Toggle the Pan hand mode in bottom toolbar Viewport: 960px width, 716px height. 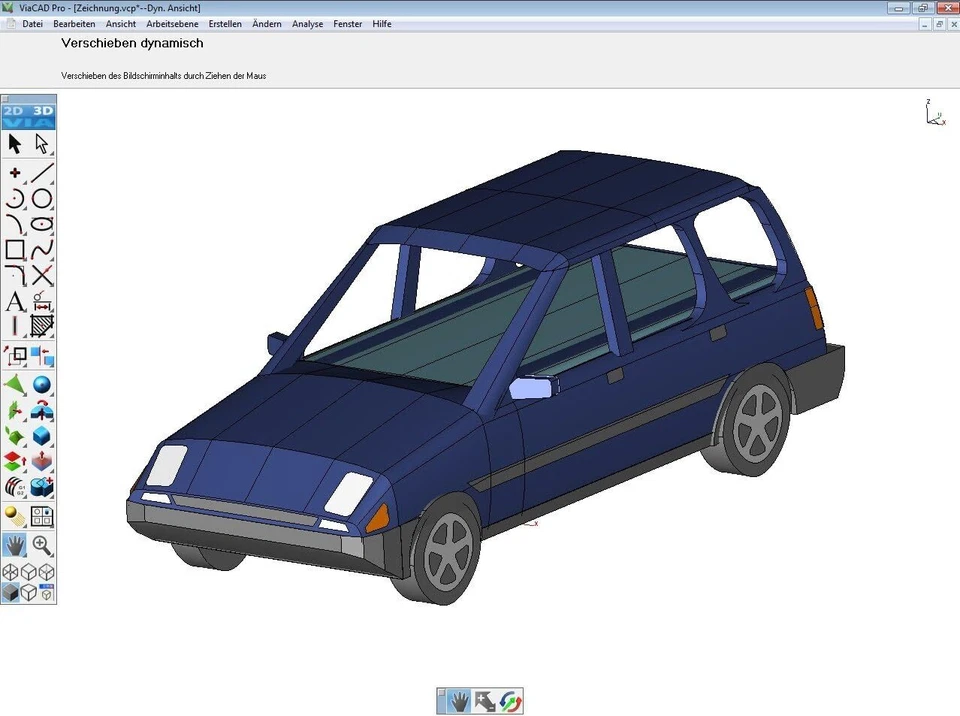pos(457,701)
